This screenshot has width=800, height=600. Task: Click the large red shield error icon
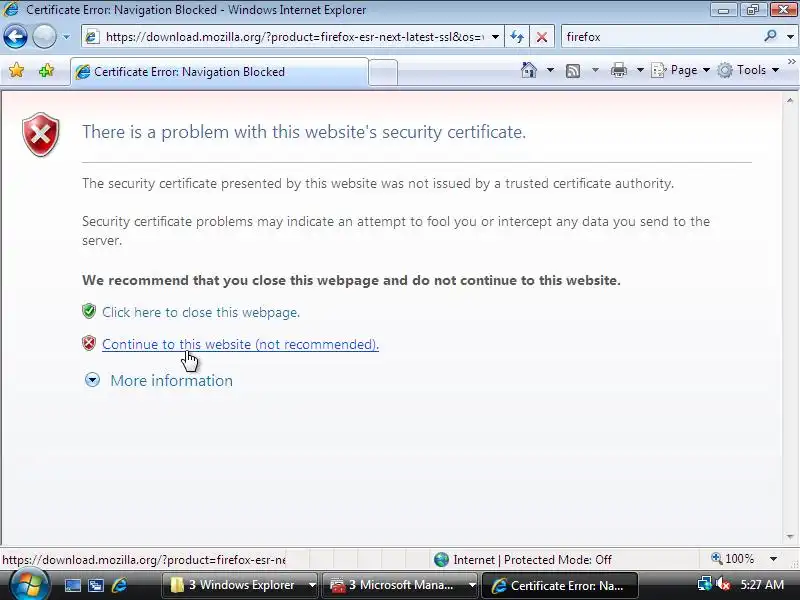tap(41, 134)
